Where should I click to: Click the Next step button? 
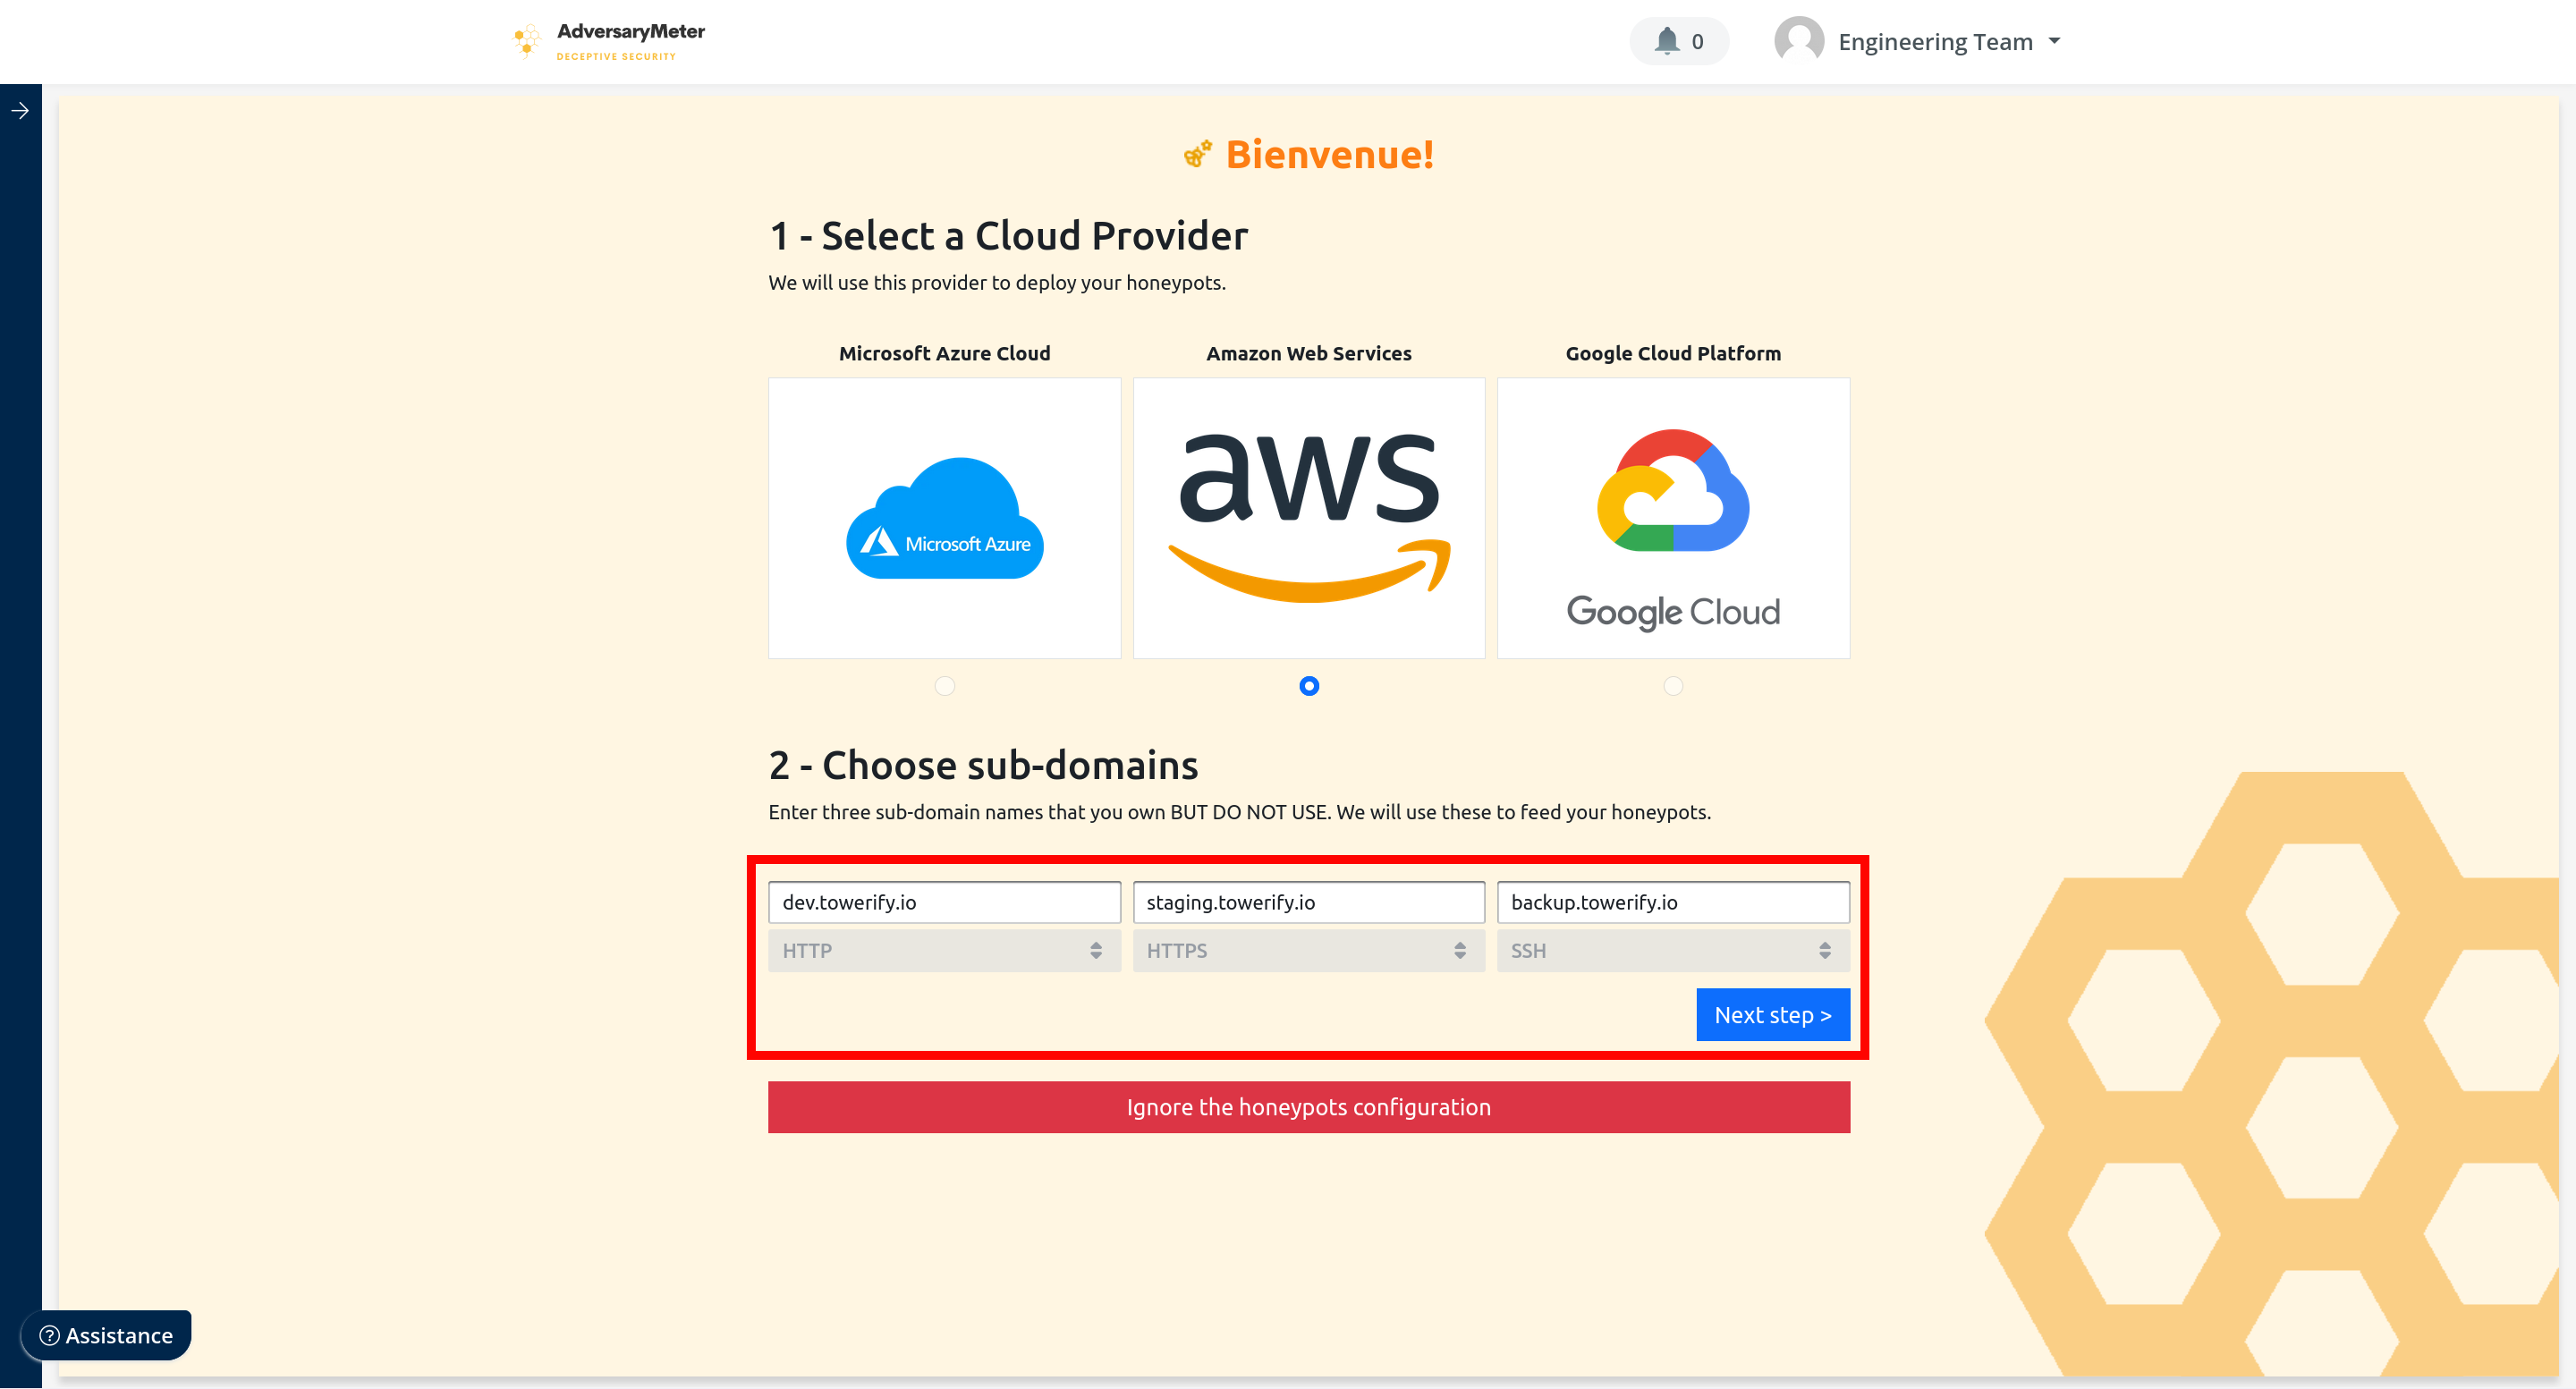coord(1772,1014)
